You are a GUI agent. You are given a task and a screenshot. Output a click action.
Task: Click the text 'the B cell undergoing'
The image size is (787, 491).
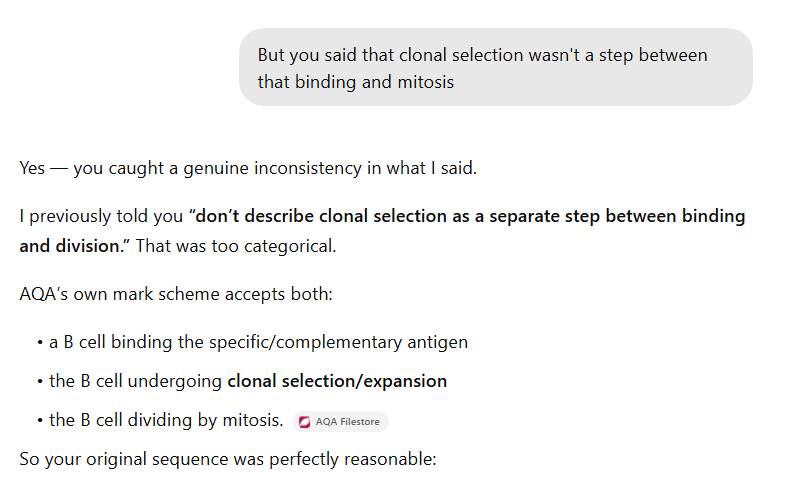pos(136,381)
